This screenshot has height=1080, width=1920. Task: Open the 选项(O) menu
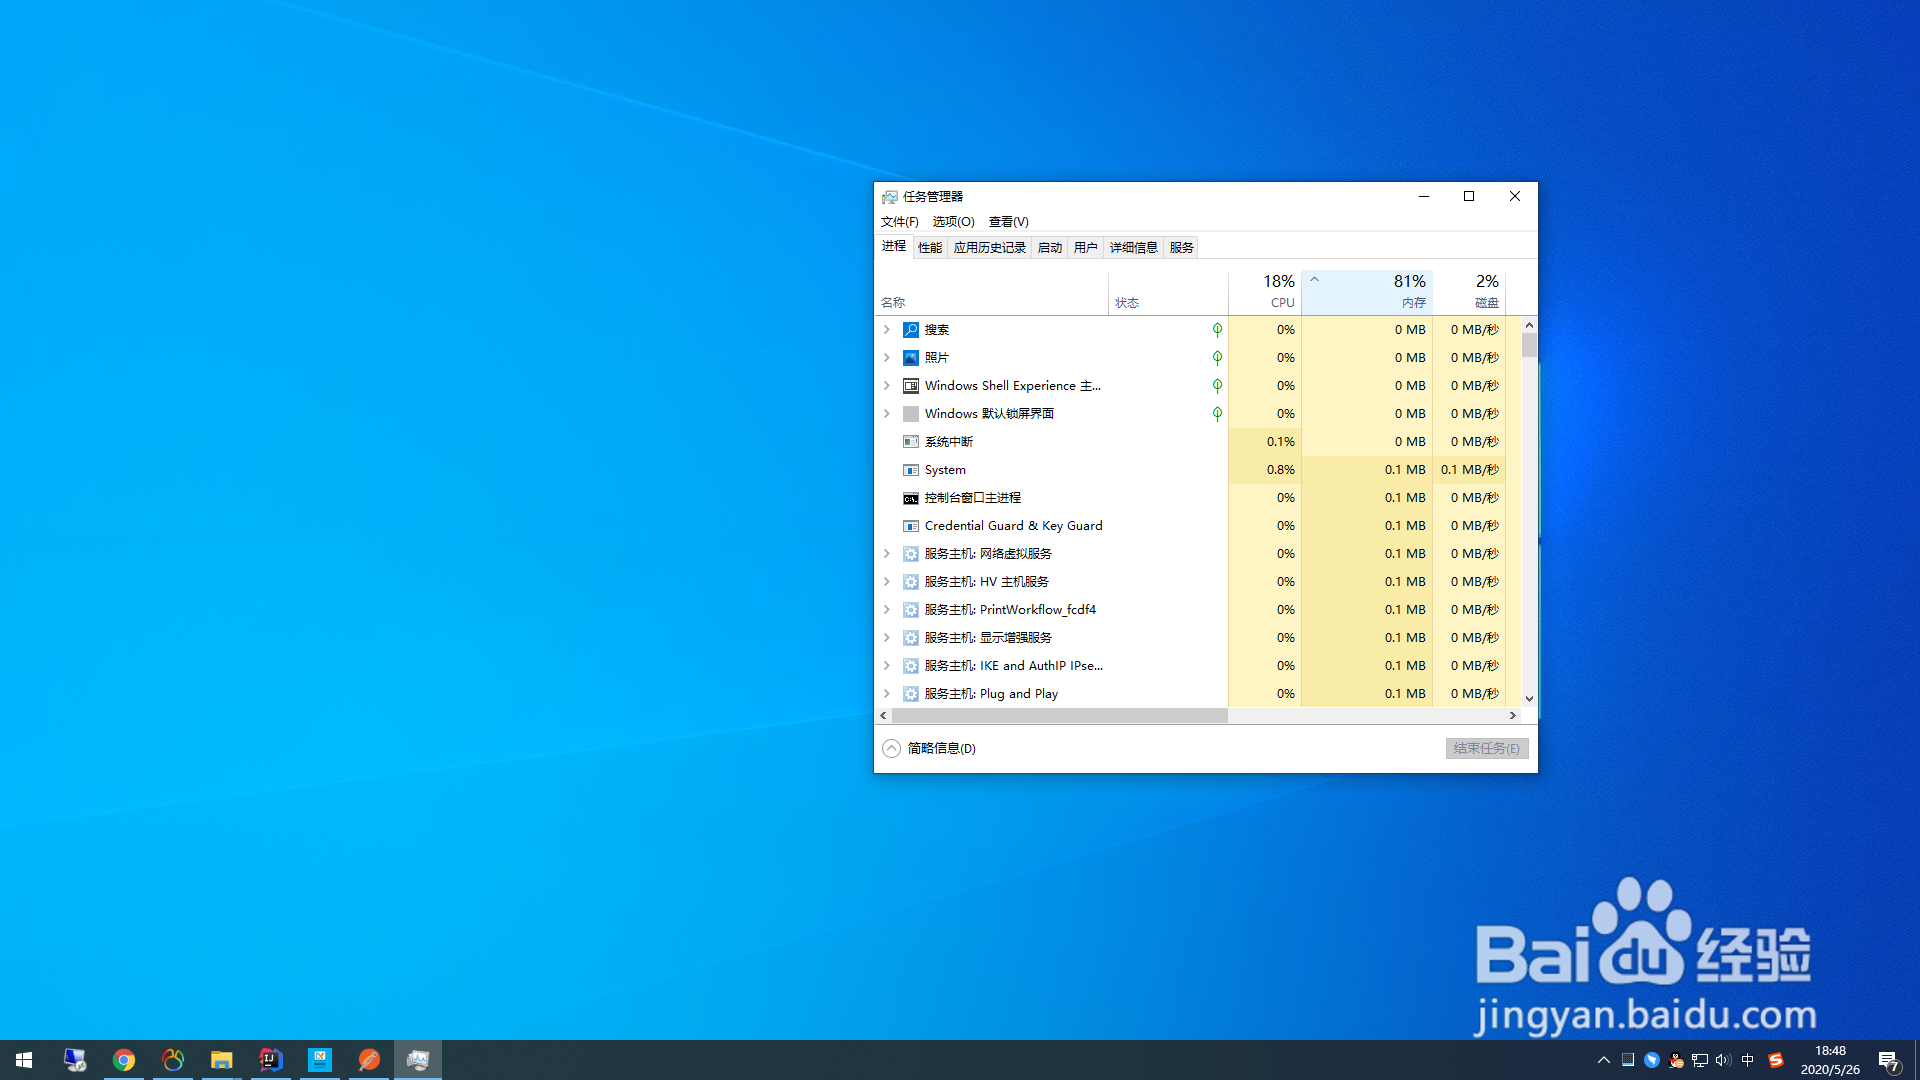coord(952,221)
